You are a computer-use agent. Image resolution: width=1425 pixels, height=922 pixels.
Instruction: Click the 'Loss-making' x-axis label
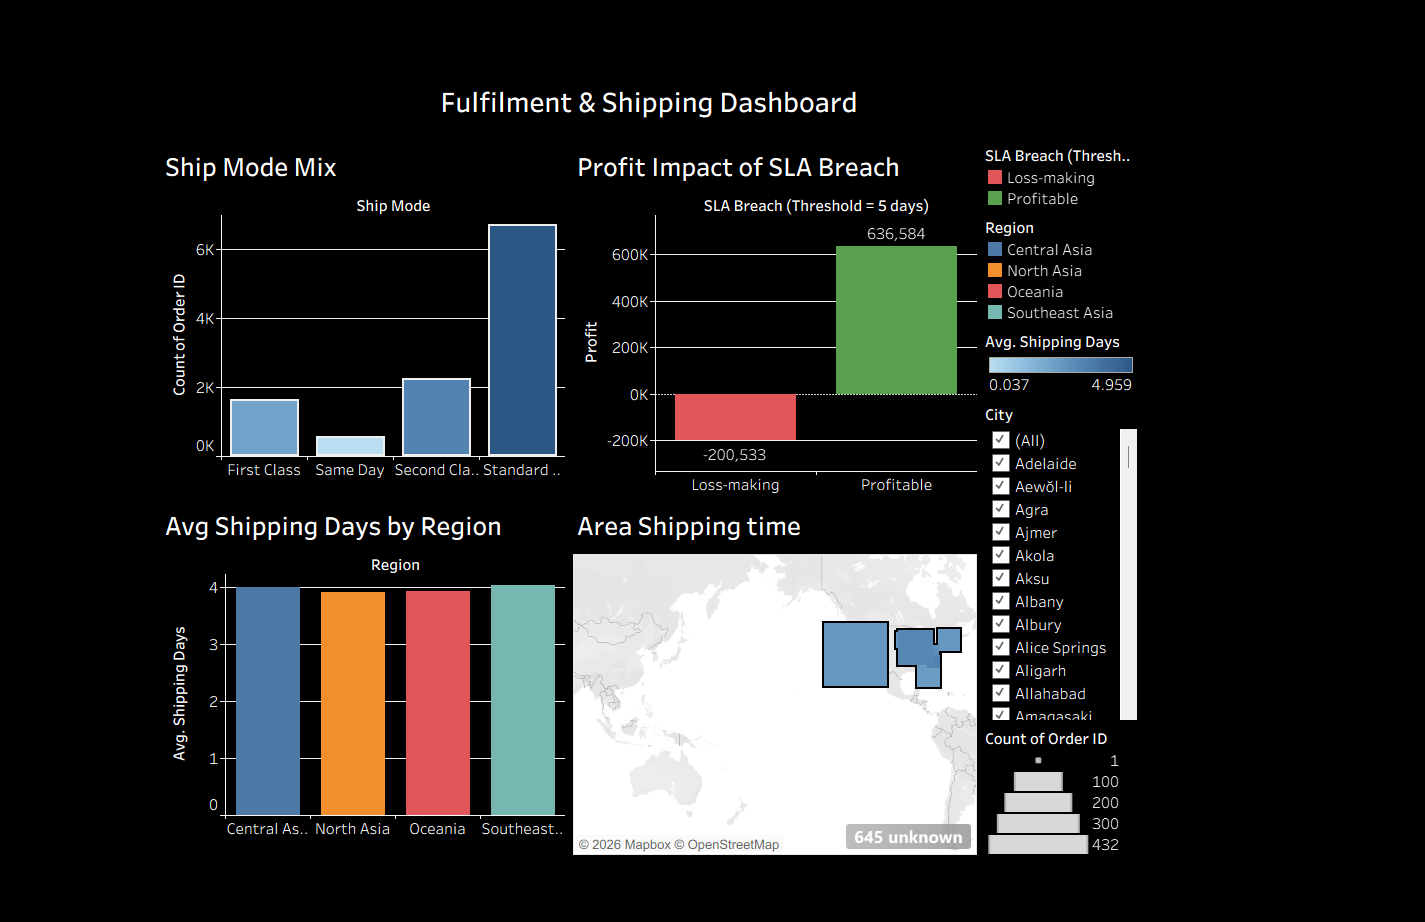[735, 484]
